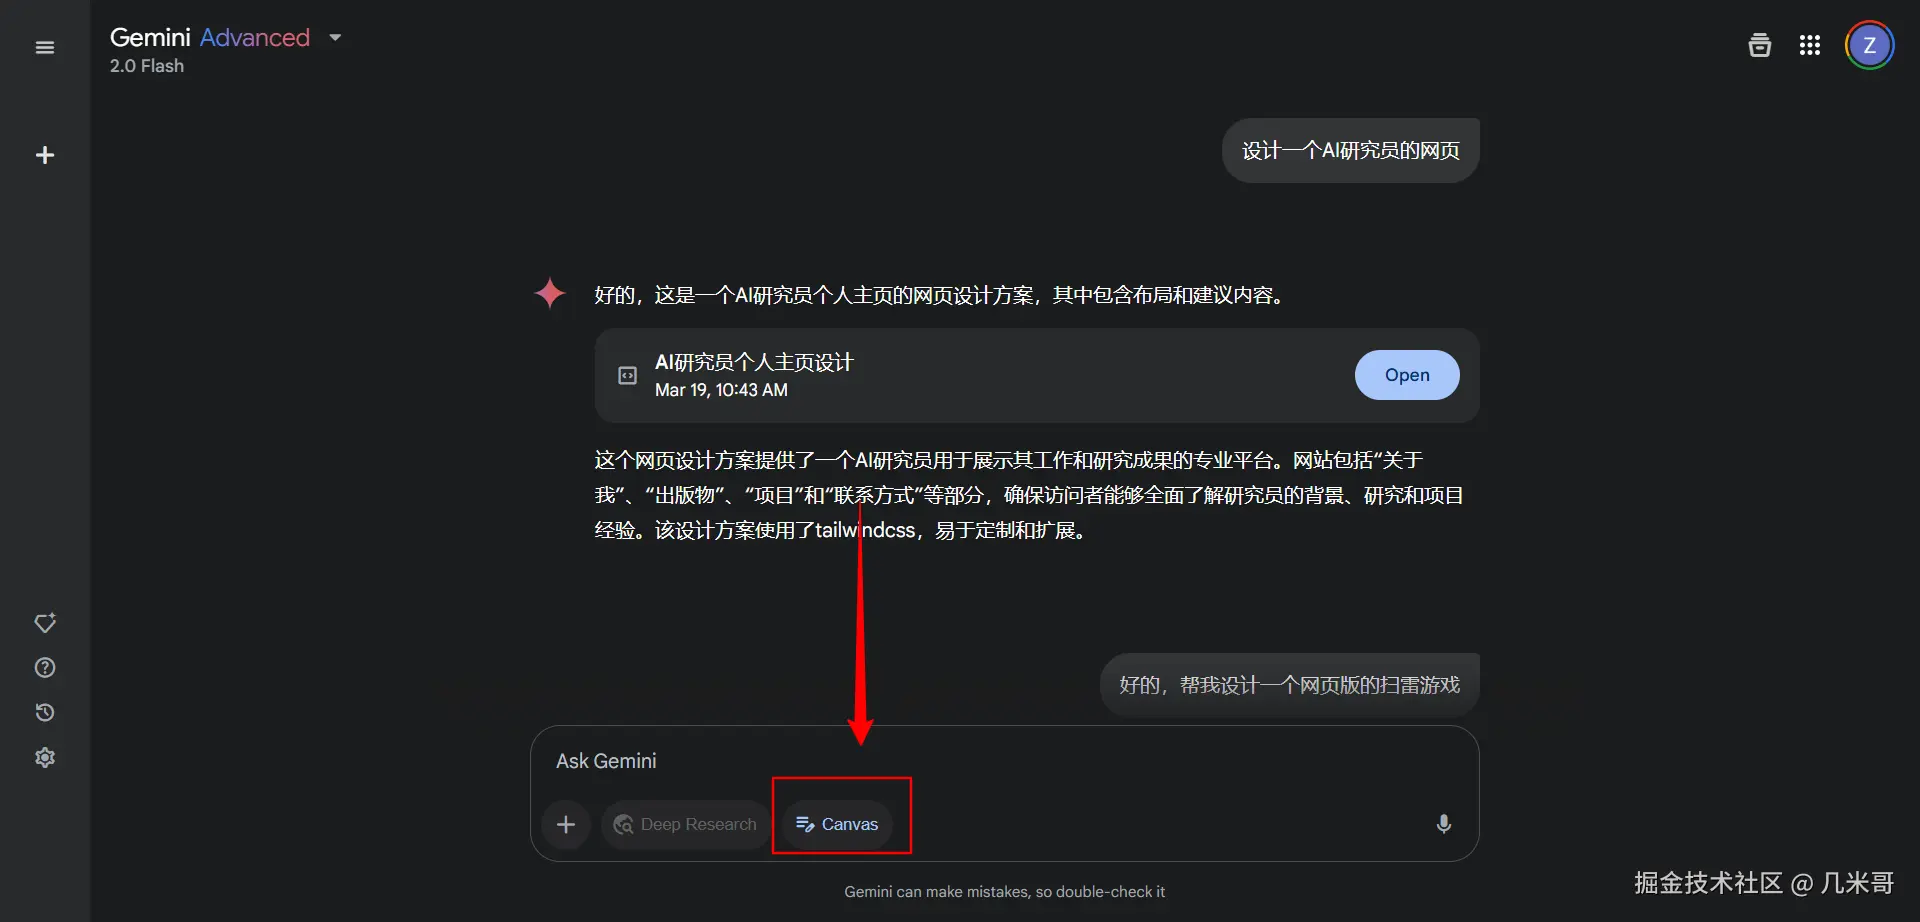Click the plus upload button in the prompt box
Screen dimensions: 1920x922
566,824
